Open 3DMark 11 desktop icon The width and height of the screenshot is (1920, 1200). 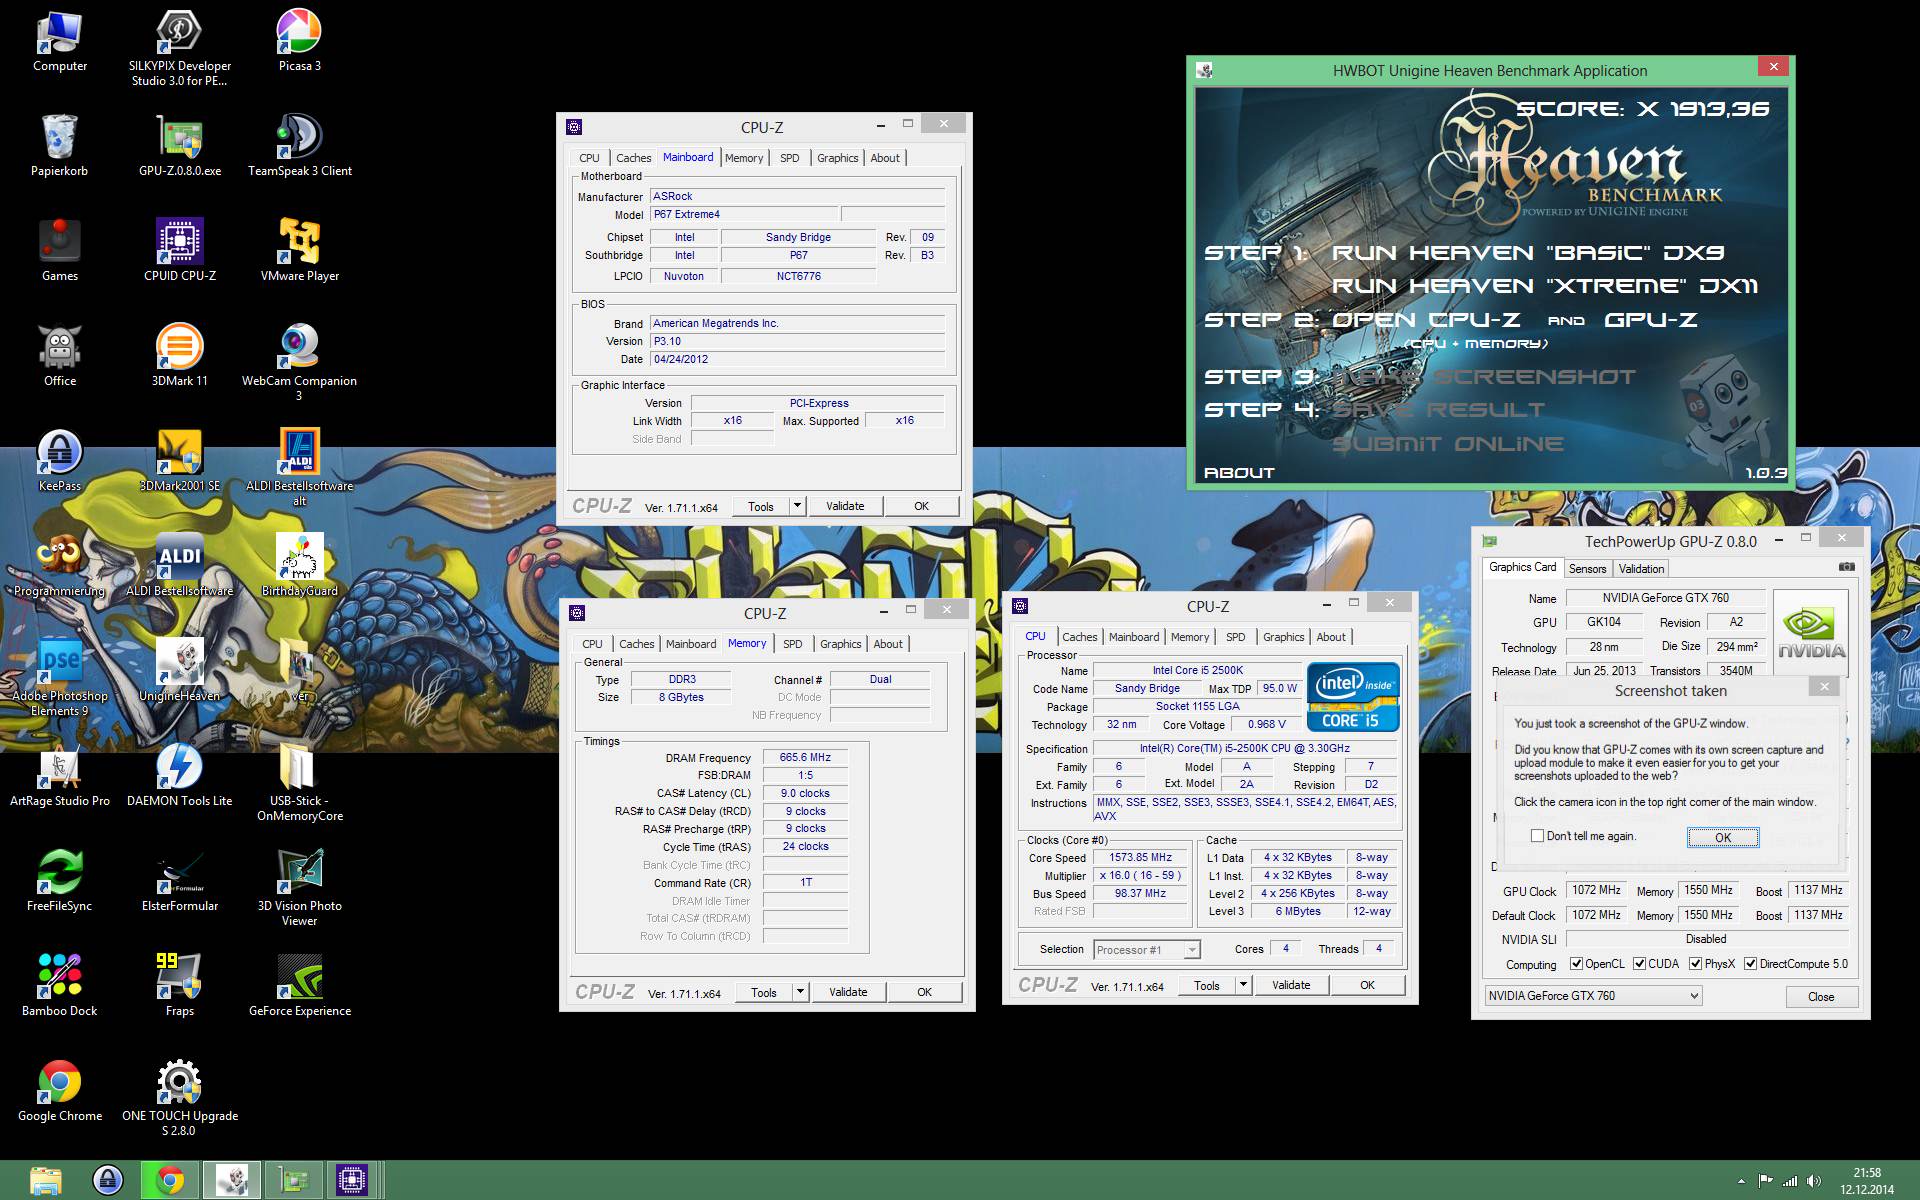(180, 356)
